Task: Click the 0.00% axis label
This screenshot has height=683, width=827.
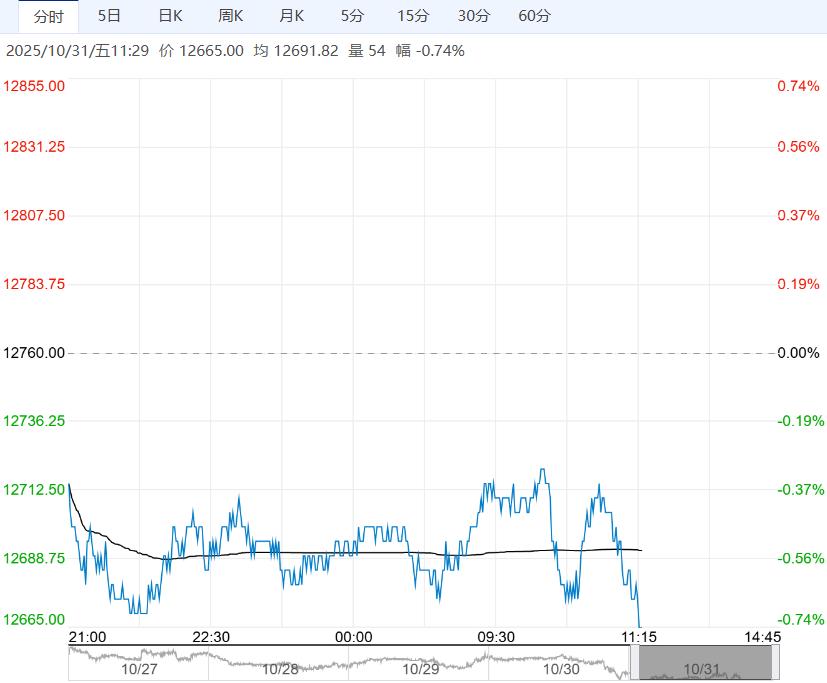Action: [x=797, y=353]
